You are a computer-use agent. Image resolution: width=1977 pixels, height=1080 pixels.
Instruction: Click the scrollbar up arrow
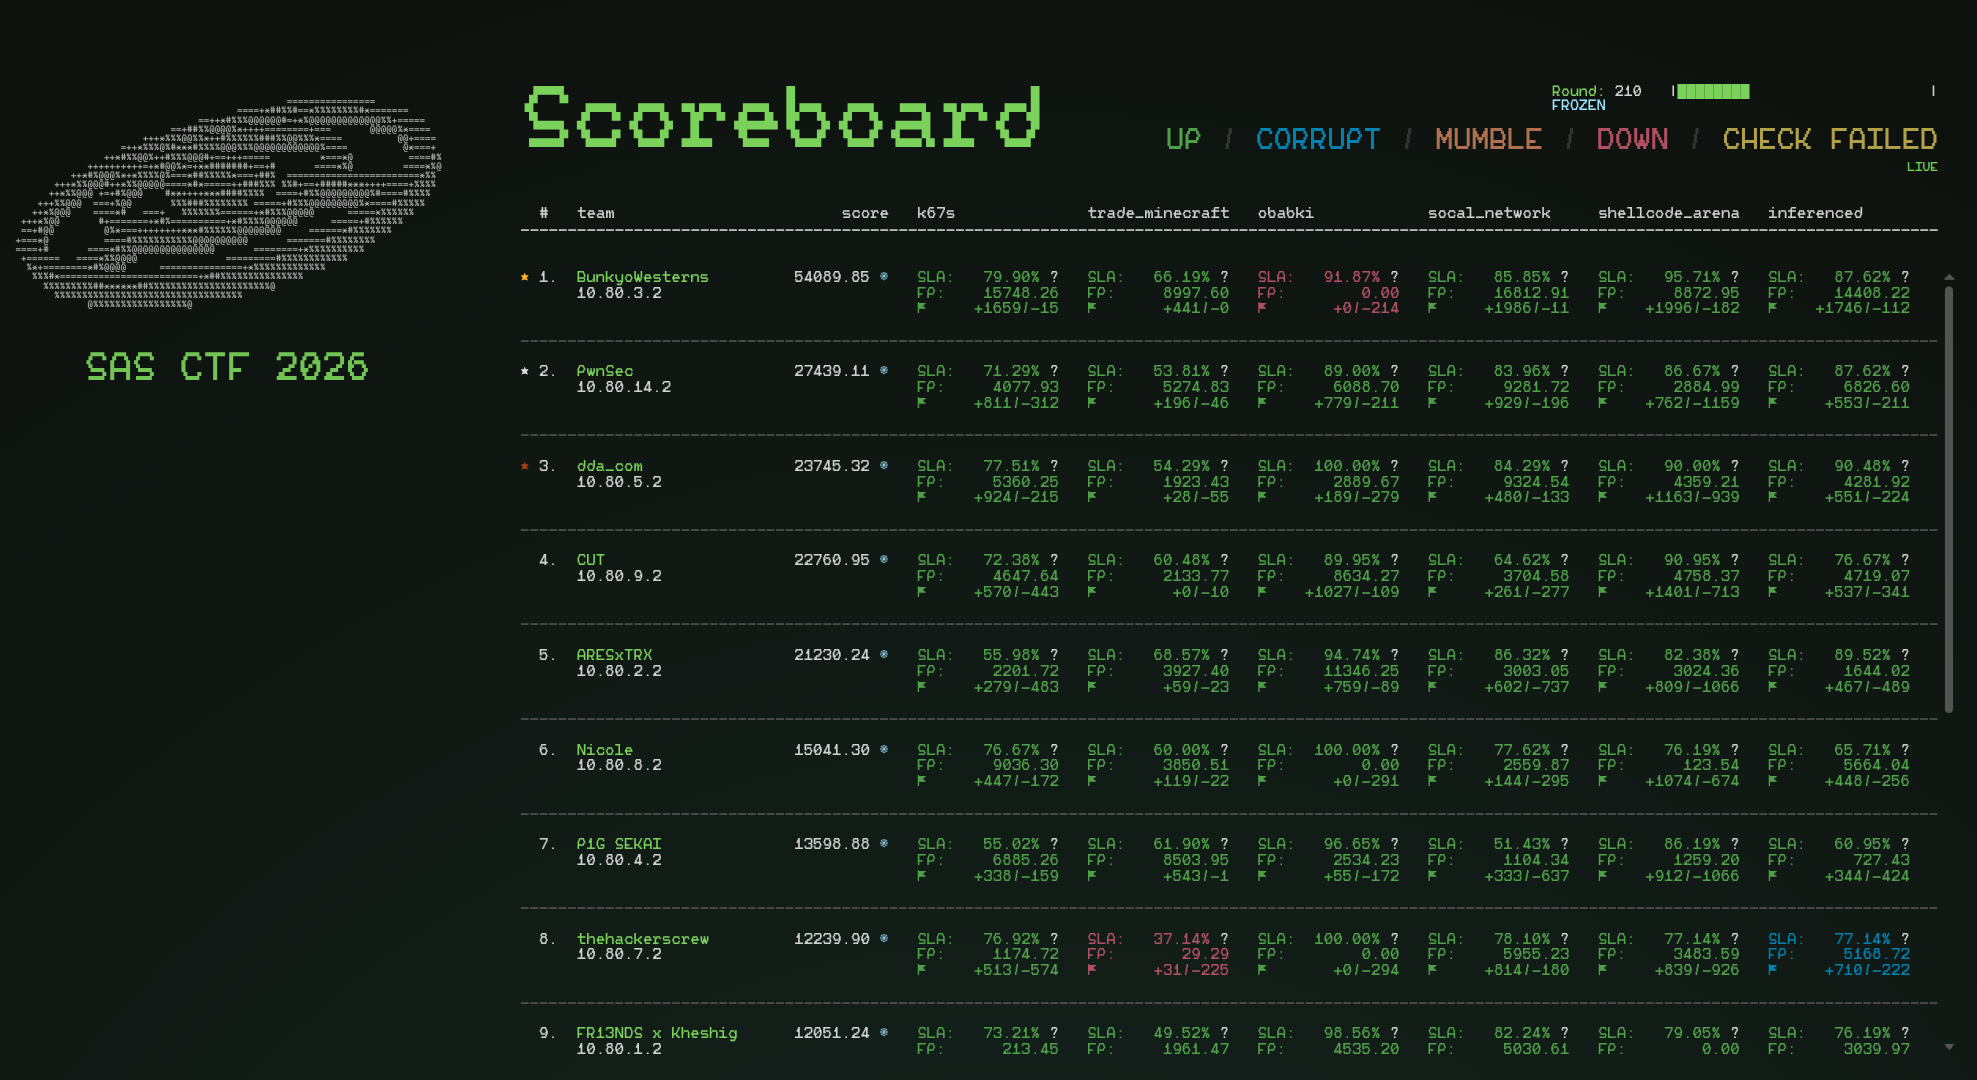(x=1948, y=277)
